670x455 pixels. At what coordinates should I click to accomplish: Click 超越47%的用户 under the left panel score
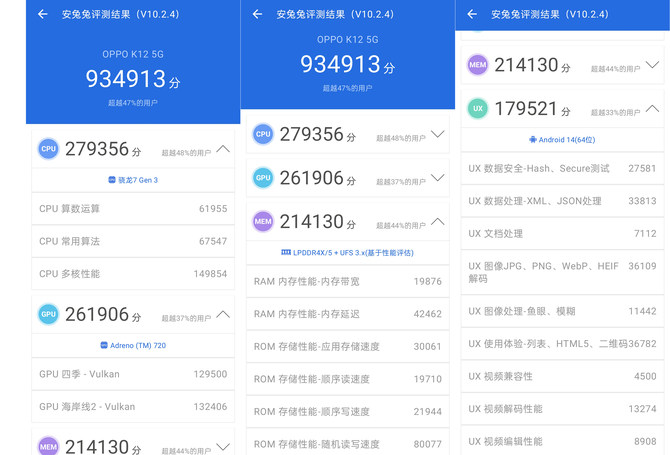pyautogui.click(x=133, y=103)
